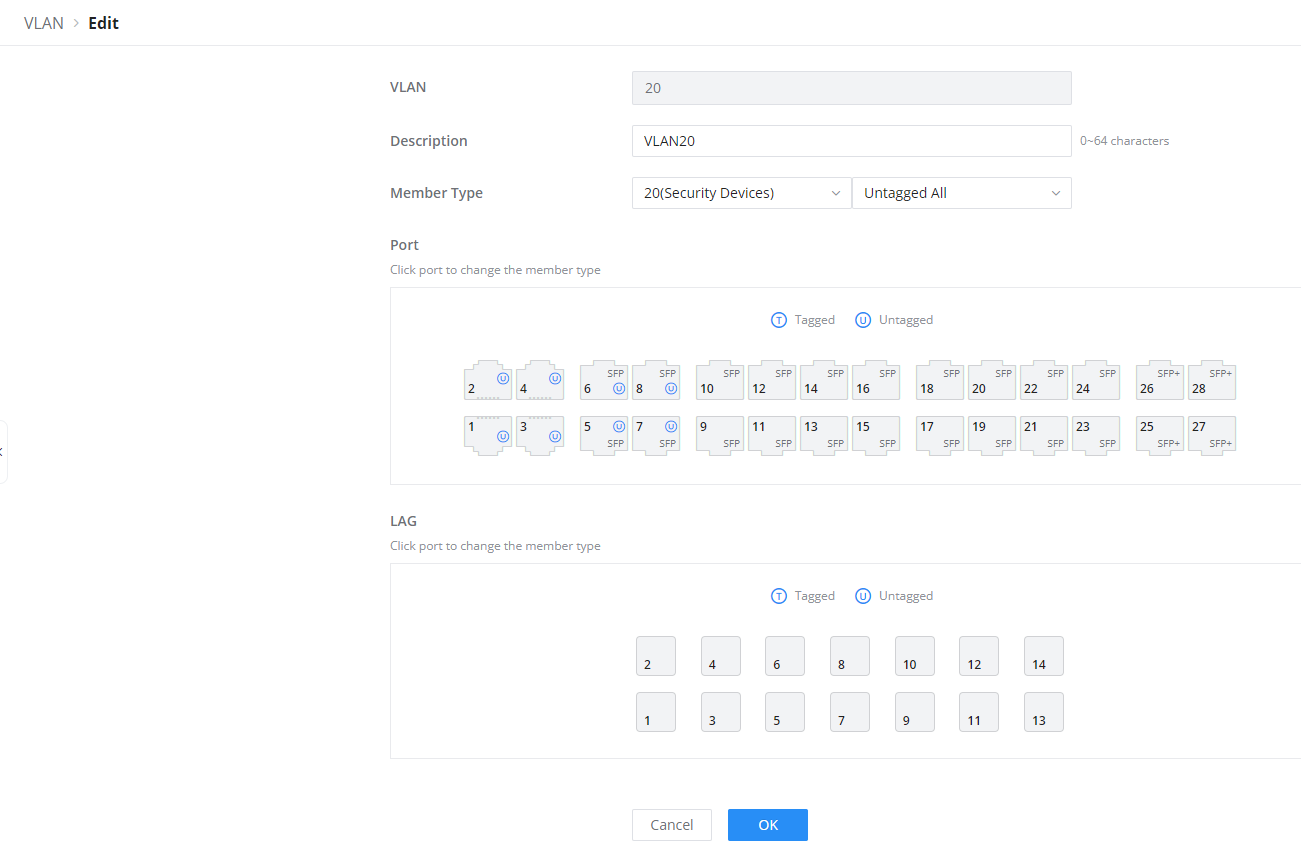Select SFP+ port 25 icon
Screen dimensions: 1301x859
pos(1160,436)
